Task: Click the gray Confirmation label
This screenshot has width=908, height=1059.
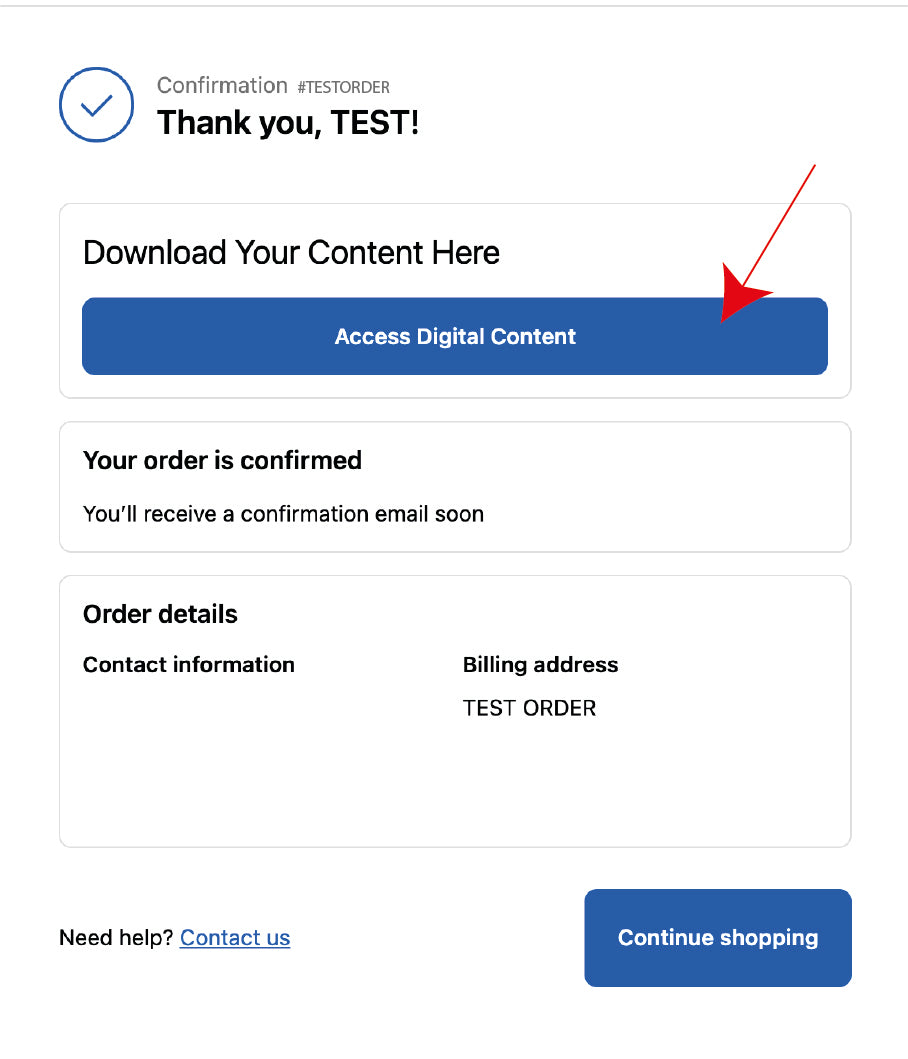Action: 222,86
